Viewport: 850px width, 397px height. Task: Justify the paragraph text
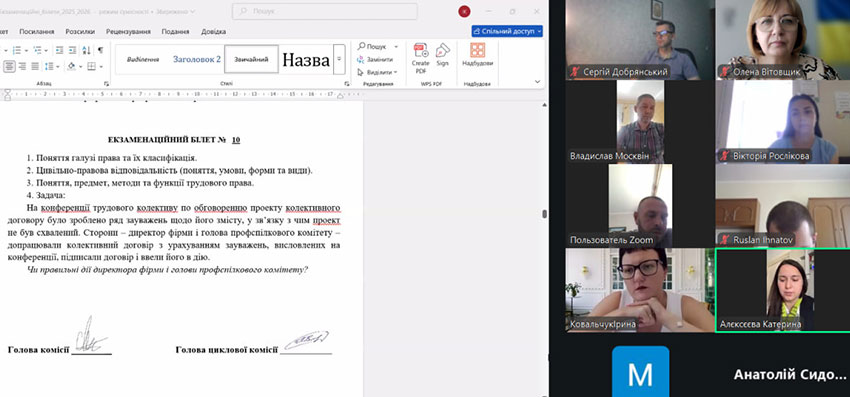point(35,66)
